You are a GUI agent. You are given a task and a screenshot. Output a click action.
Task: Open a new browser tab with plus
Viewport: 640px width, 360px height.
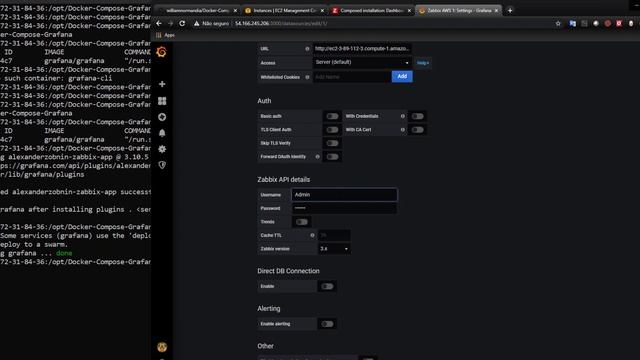coord(510,11)
